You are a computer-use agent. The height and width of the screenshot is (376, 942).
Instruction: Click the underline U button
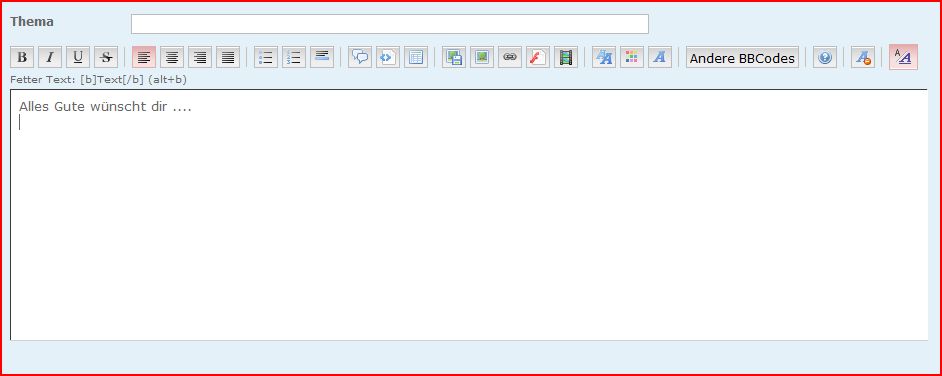click(x=78, y=58)
